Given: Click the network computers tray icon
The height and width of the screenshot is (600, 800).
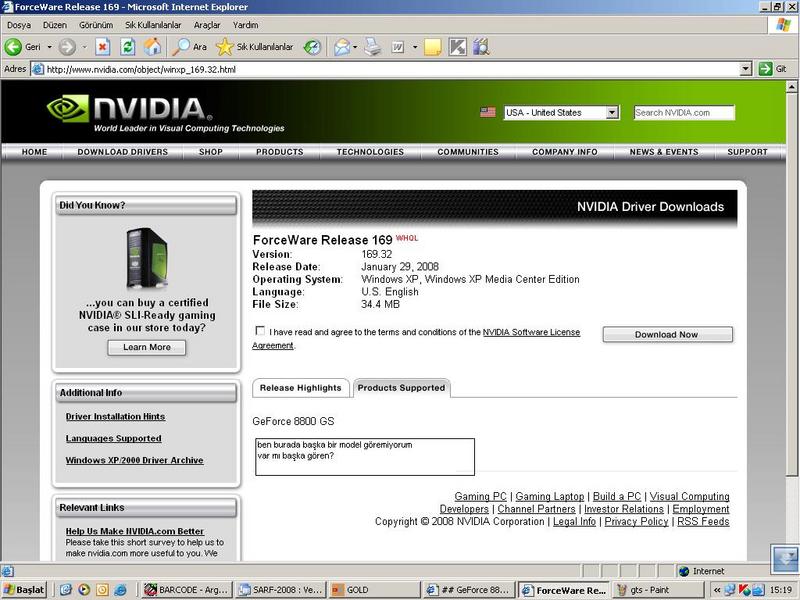Looking at the screenshot, I should point(730,590).
